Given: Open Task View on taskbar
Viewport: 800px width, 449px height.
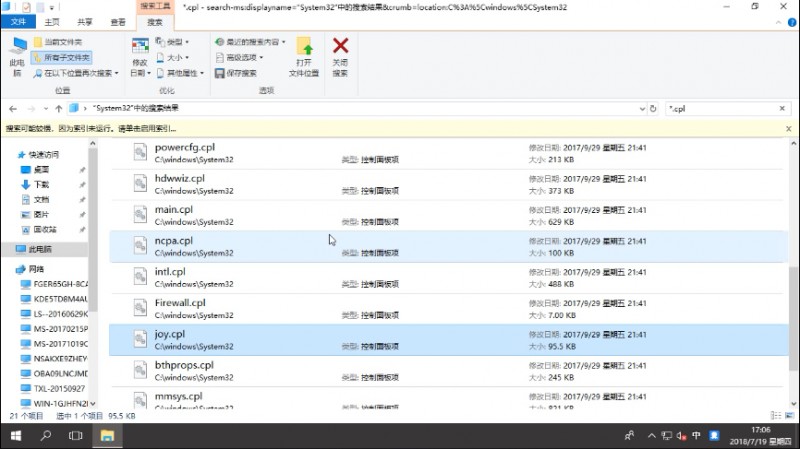Looking at the screenshot, I should [x=76, y=436].
